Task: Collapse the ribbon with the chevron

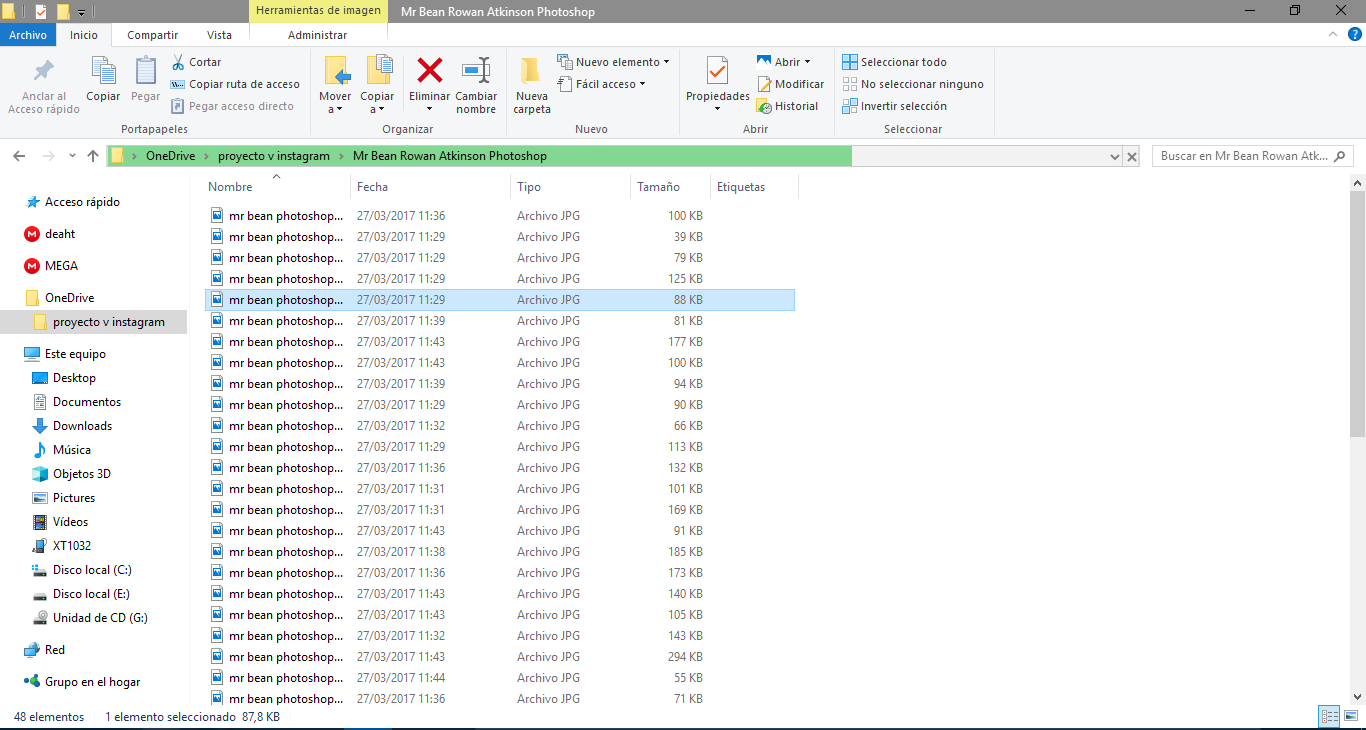Action: tap(1331, 35)
